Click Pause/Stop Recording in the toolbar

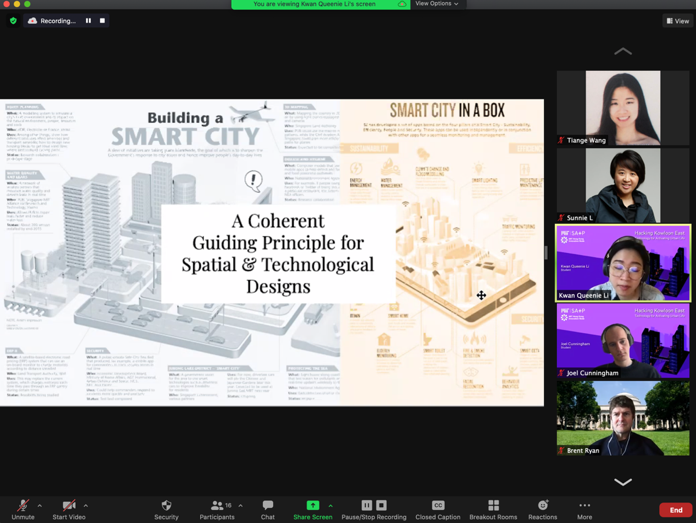point(373,509)
